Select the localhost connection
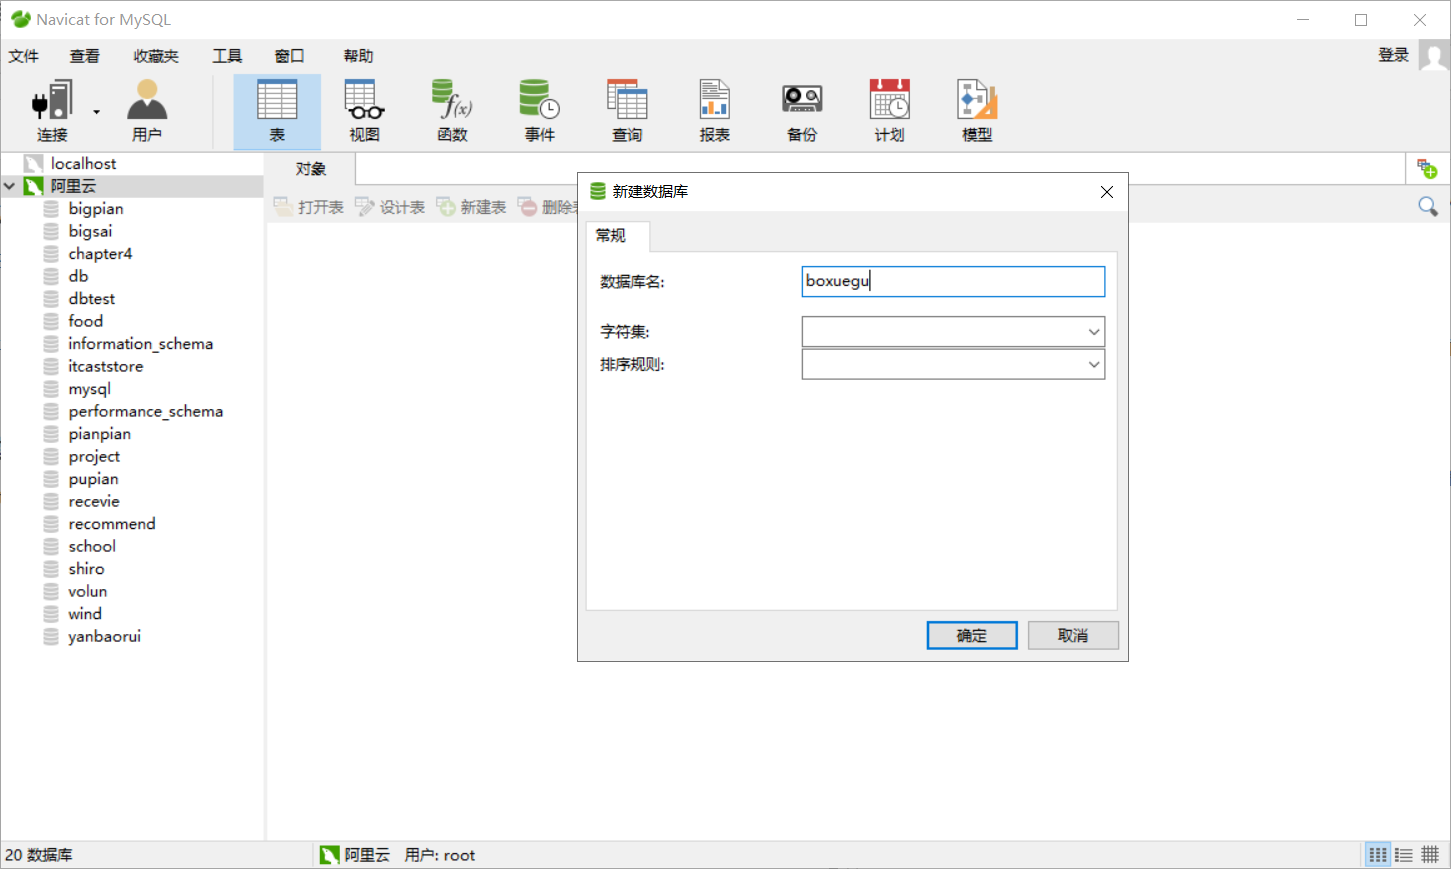The image size is (1451, 869). click(x=83, y=163)
